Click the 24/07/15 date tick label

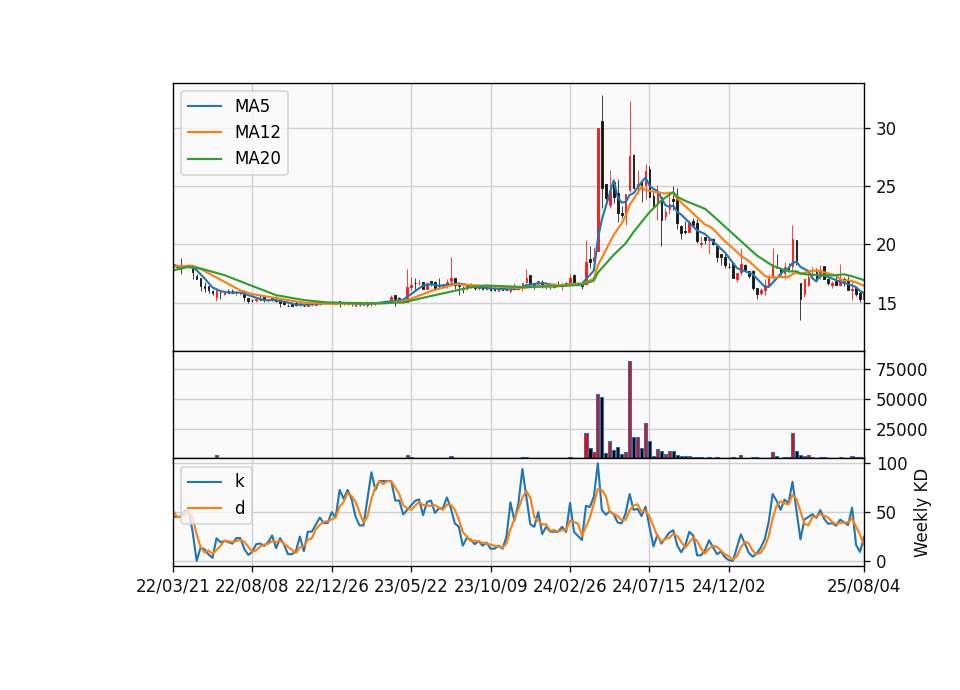tap(649, 587)
